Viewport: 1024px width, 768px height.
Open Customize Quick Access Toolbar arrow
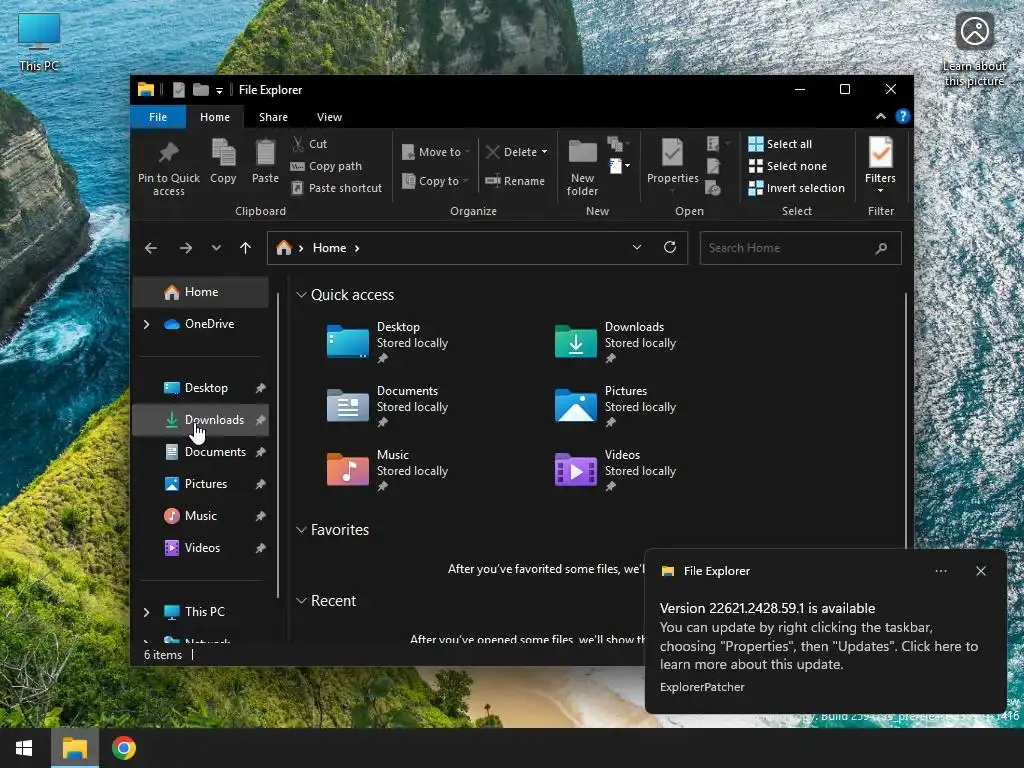pyautogui.click(x=219, y=91)
